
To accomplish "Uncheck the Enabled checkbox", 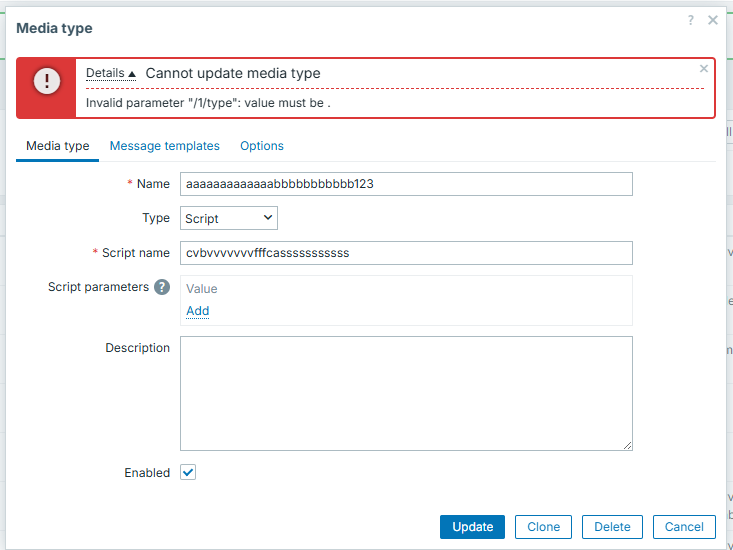I will click(188, 473).
